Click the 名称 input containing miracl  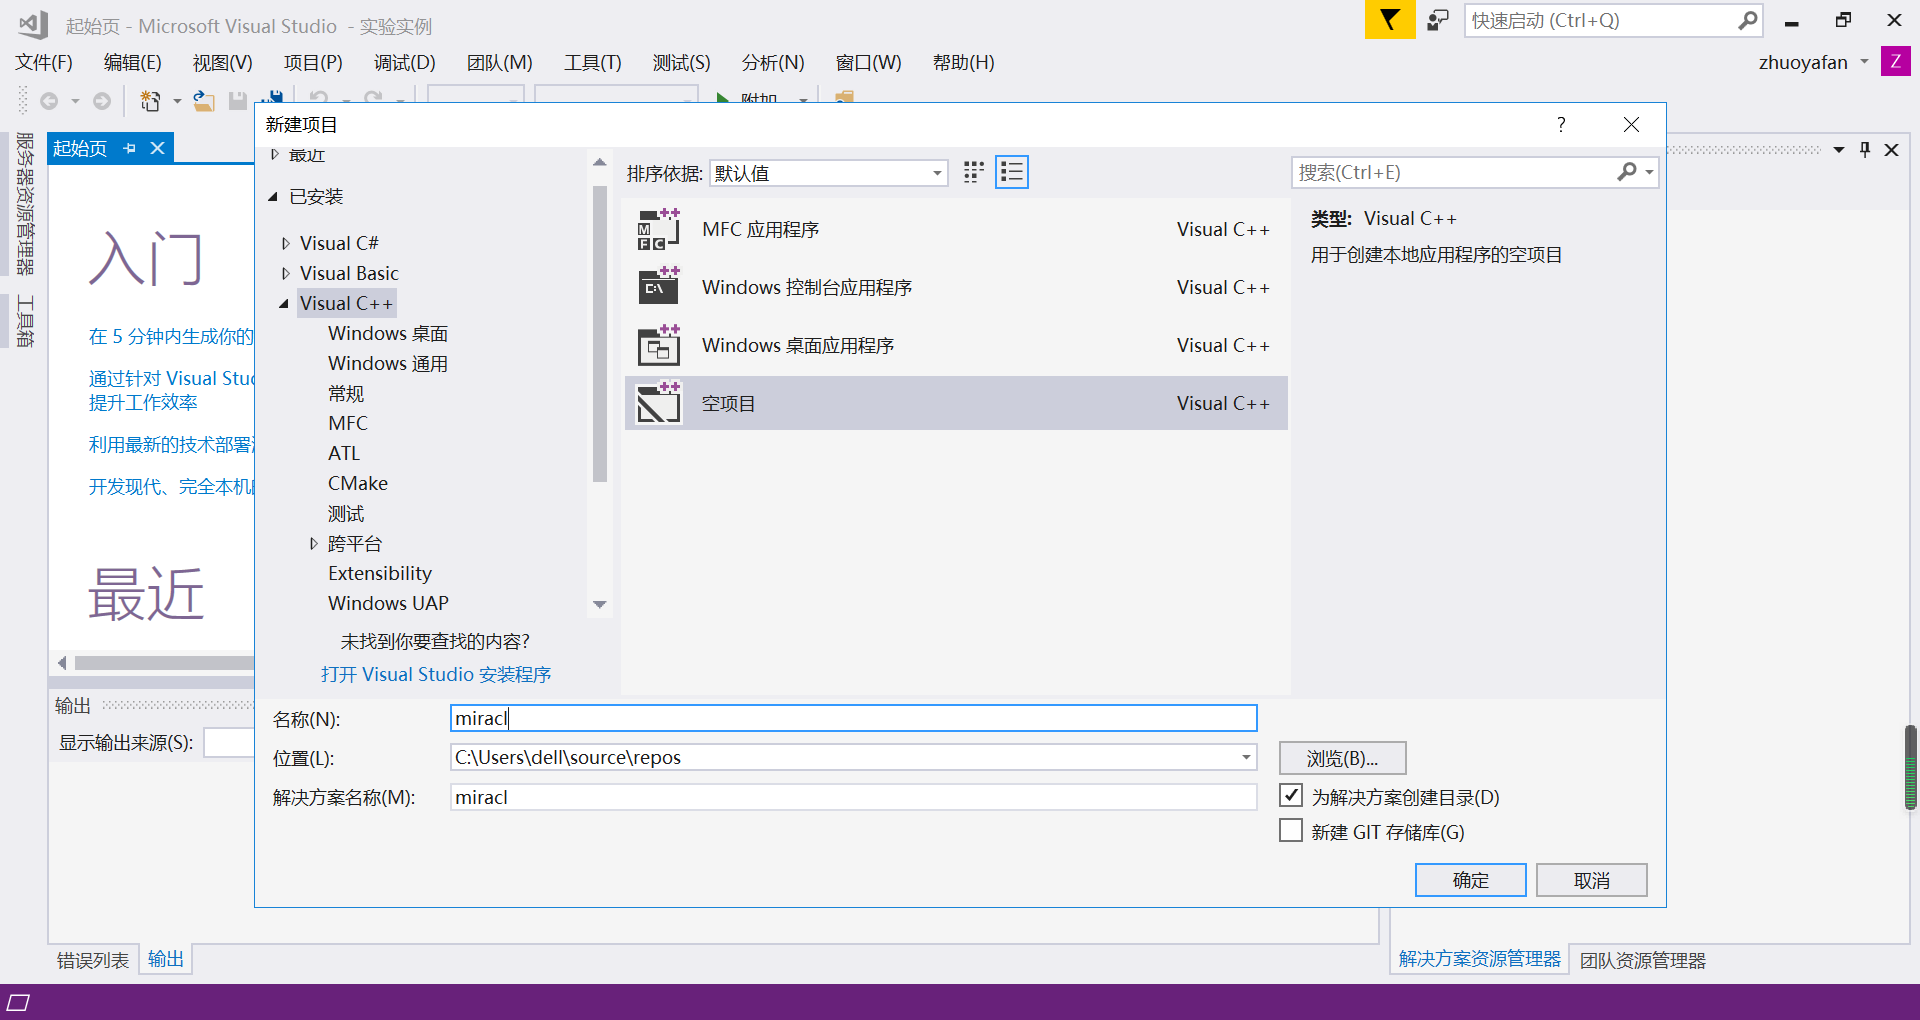[x=852, y=718]
